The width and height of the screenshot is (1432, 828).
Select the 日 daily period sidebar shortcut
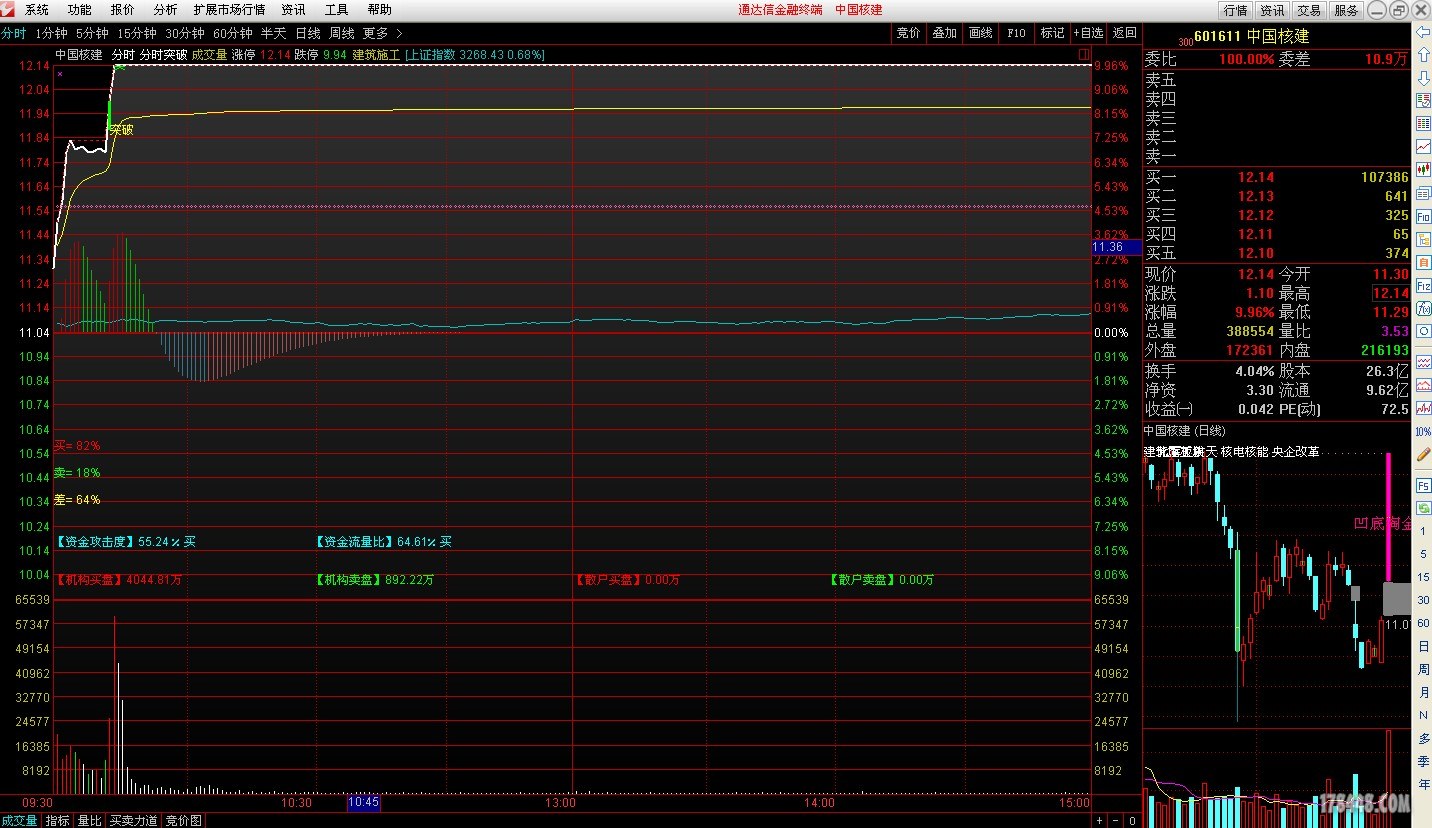pos(1424,646)
